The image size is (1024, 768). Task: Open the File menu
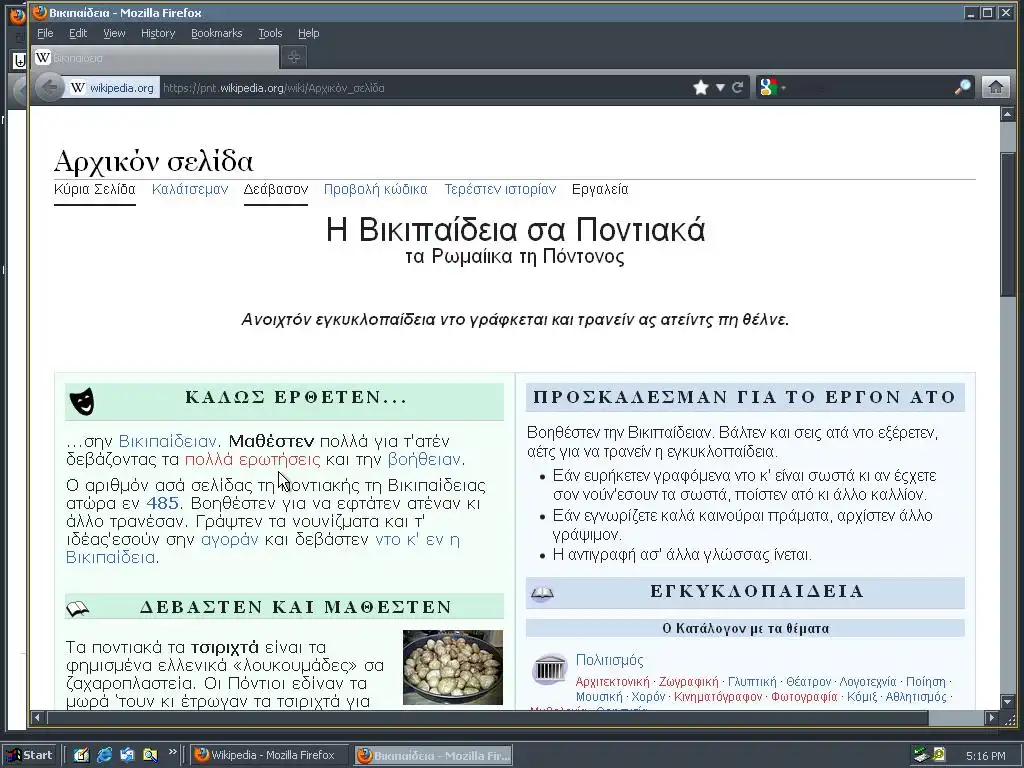point(45,33)
